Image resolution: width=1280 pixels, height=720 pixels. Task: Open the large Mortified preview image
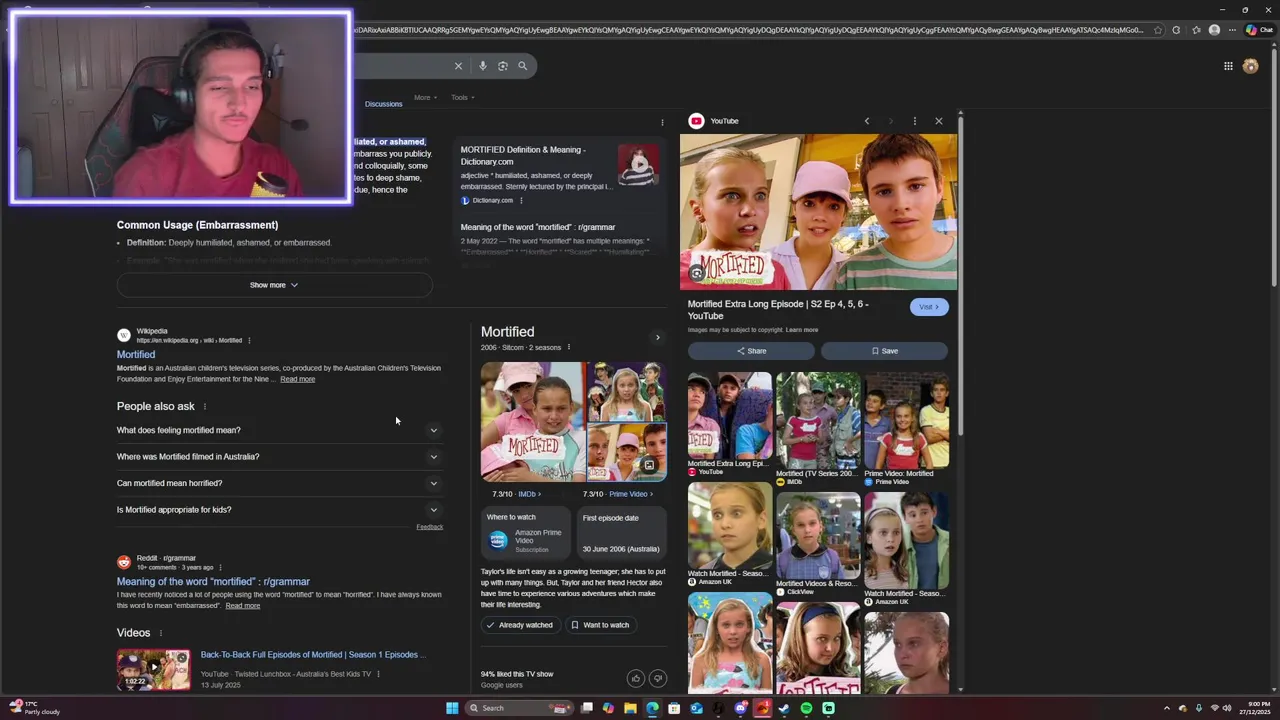818,213
